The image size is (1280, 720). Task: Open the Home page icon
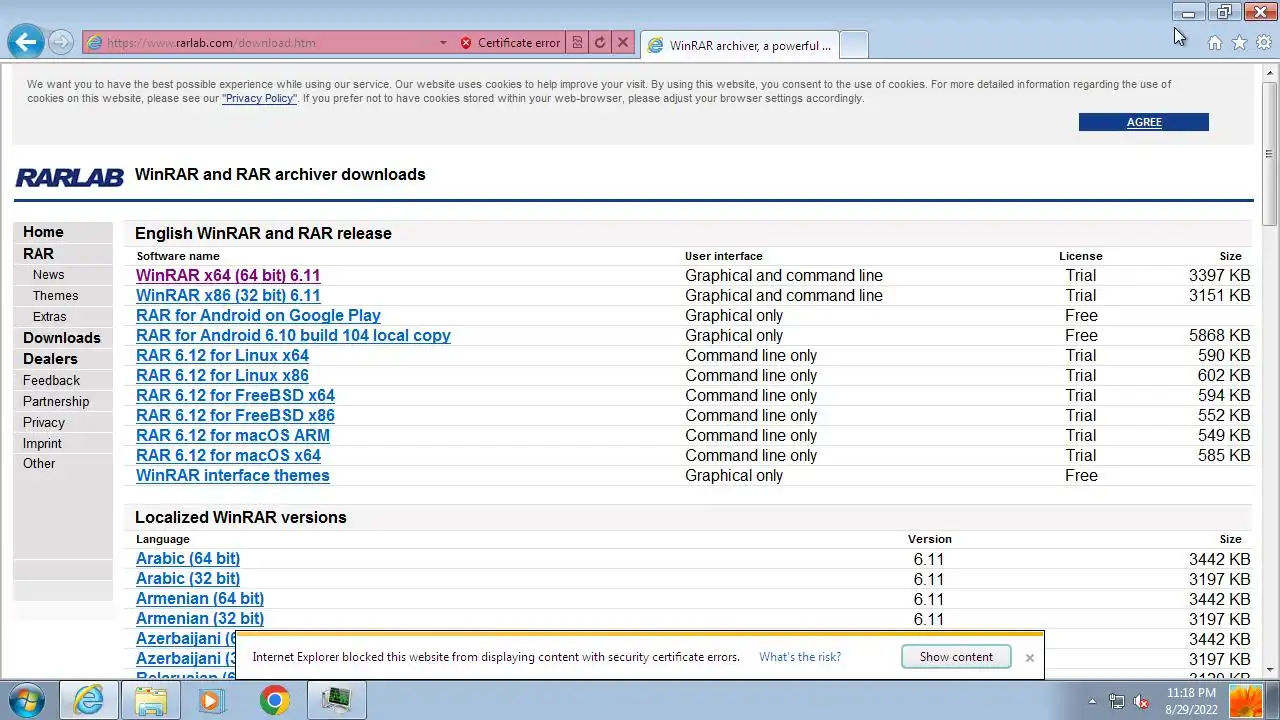tap(1214, 43)
